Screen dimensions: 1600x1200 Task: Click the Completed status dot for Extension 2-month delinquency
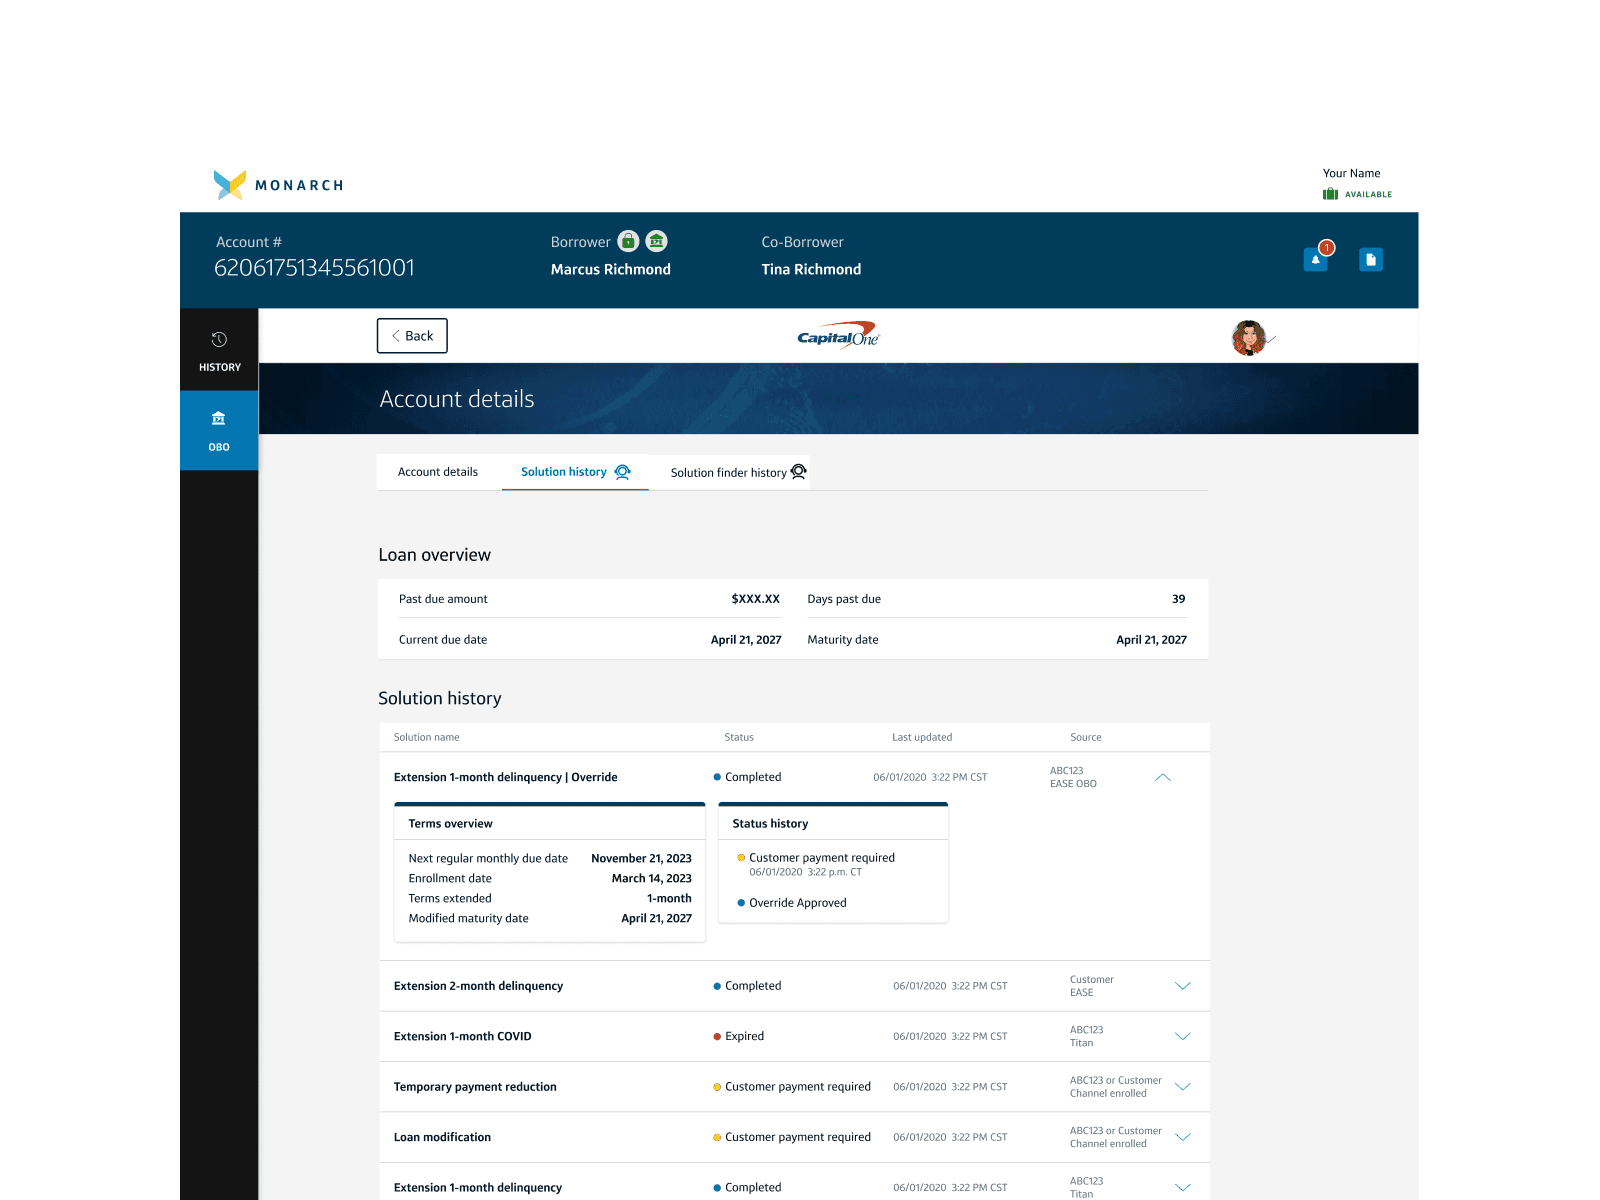click(x=716, y=986)
